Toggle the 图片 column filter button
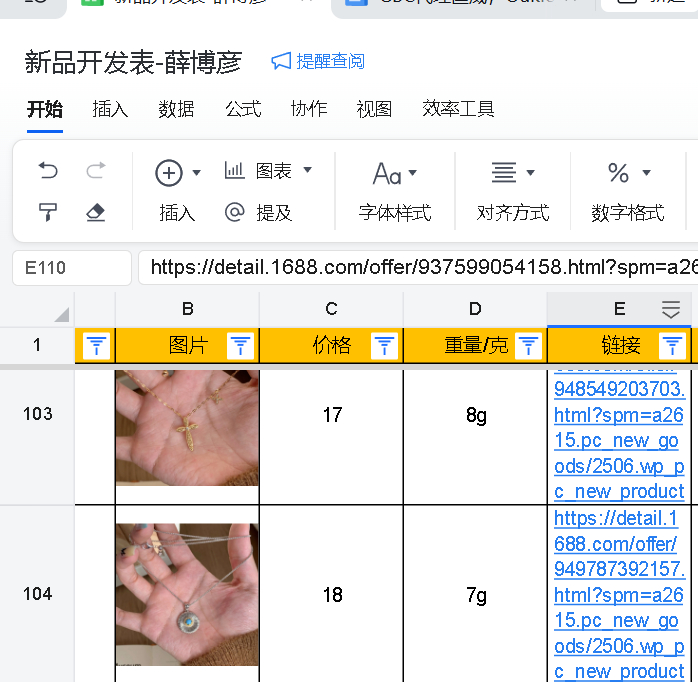This screenshot has width=698, height=682. (x=240, y=346)
